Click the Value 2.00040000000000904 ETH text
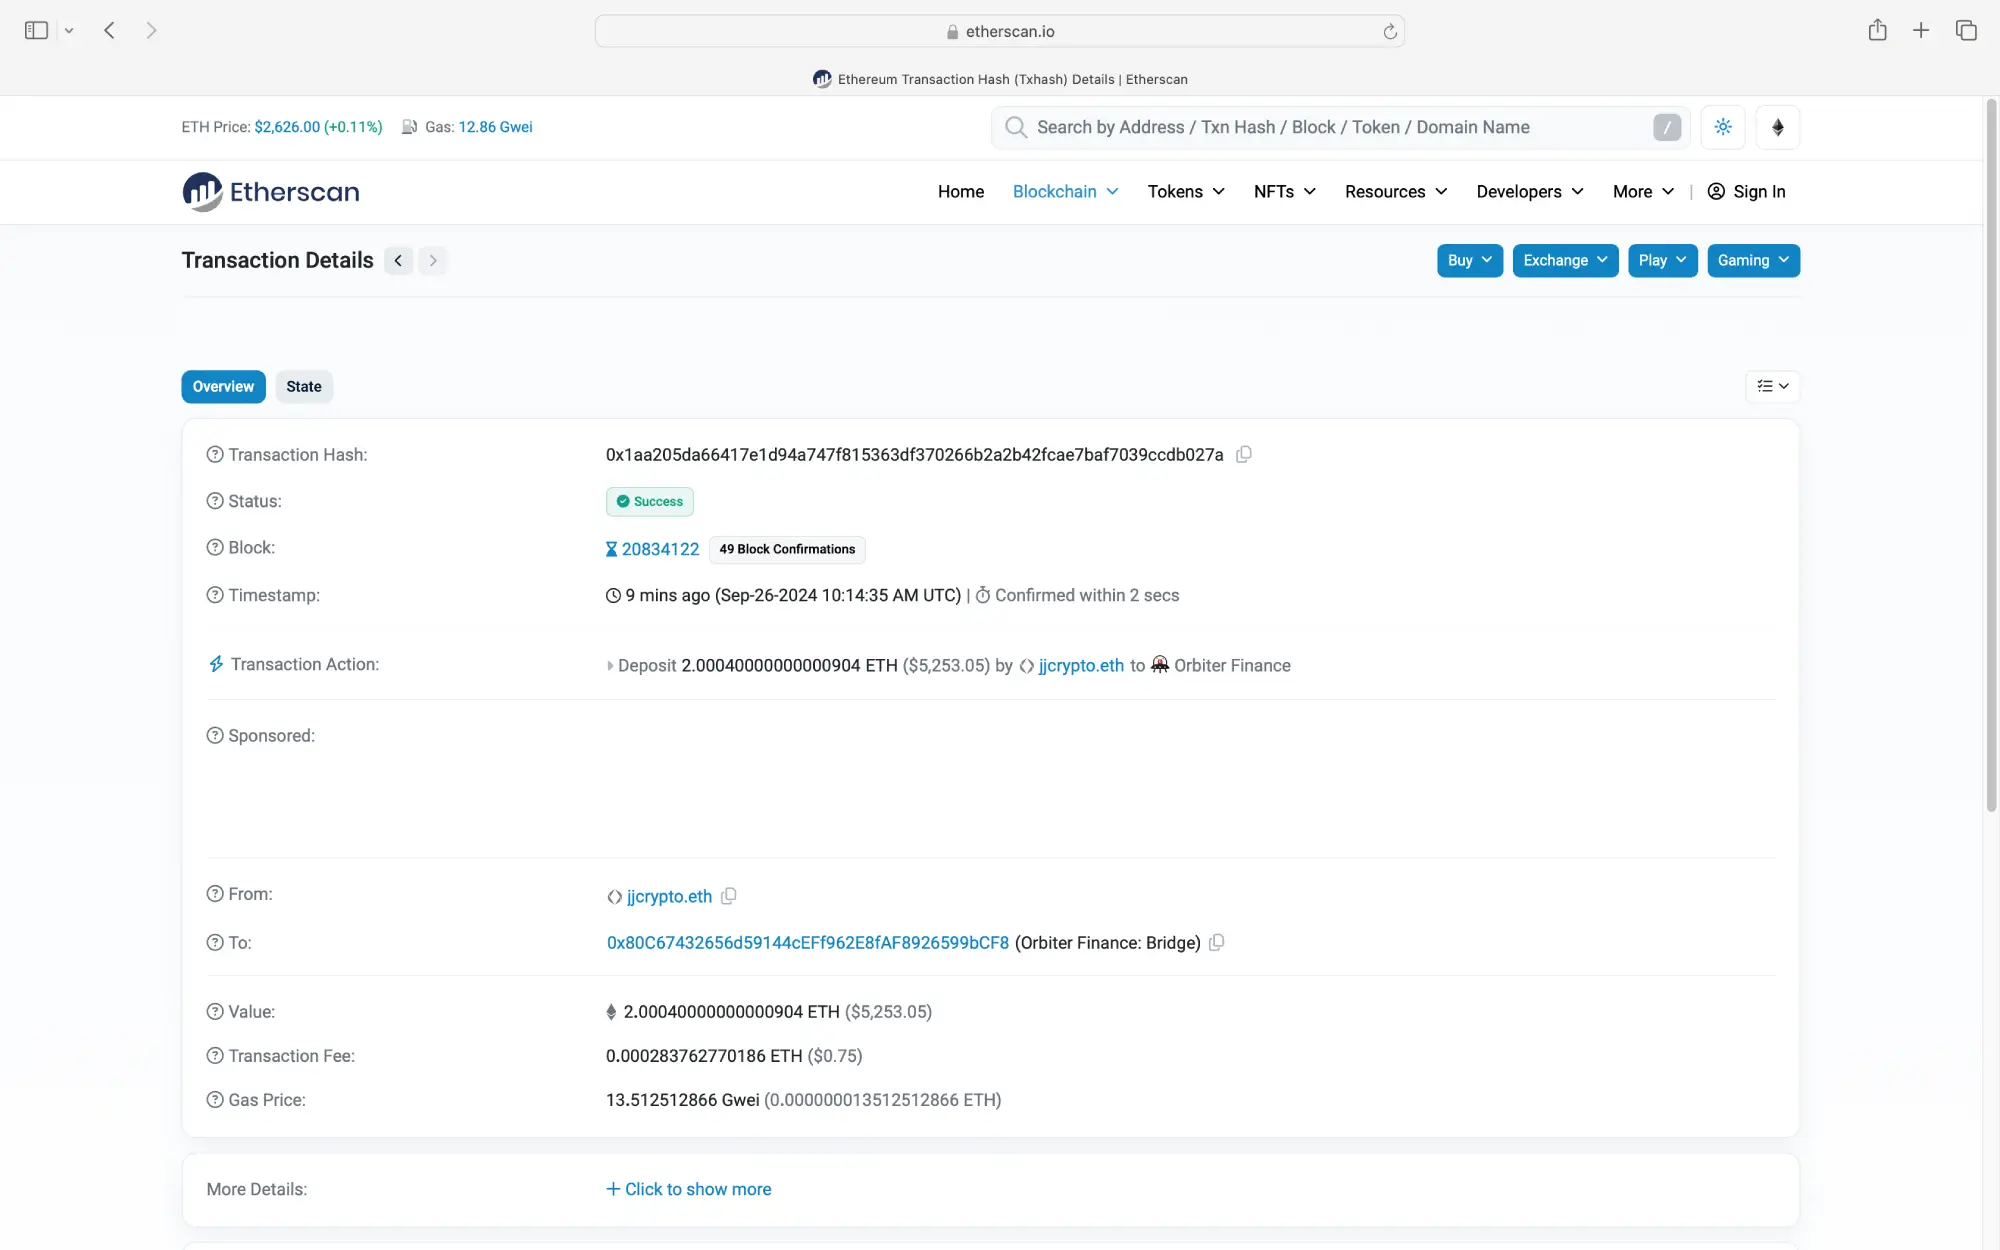The image size is (2000, 1250). point(732,1011)
